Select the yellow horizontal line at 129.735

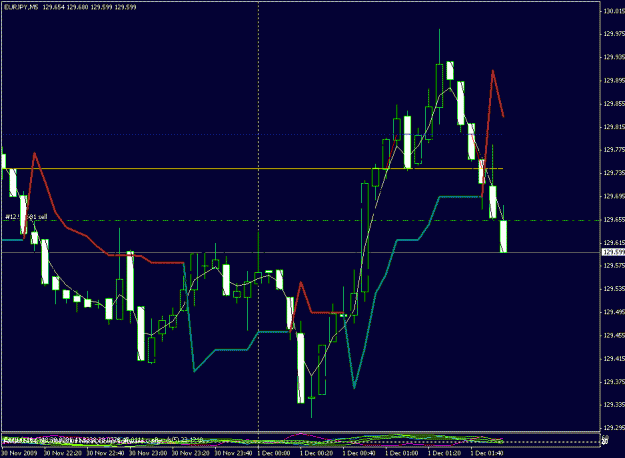coord(252,169)
